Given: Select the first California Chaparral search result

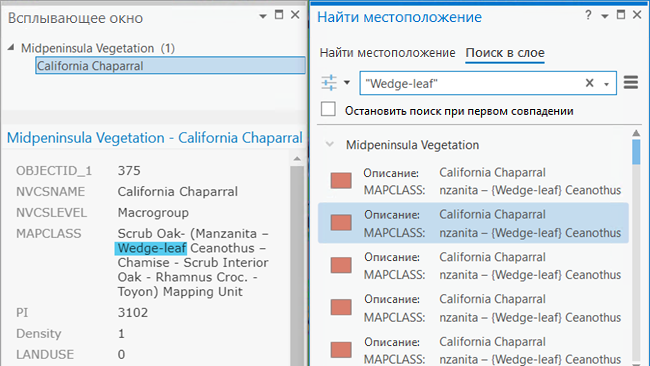Looking at the screenshot, I should pyautogui.click(x=473, y=181).
